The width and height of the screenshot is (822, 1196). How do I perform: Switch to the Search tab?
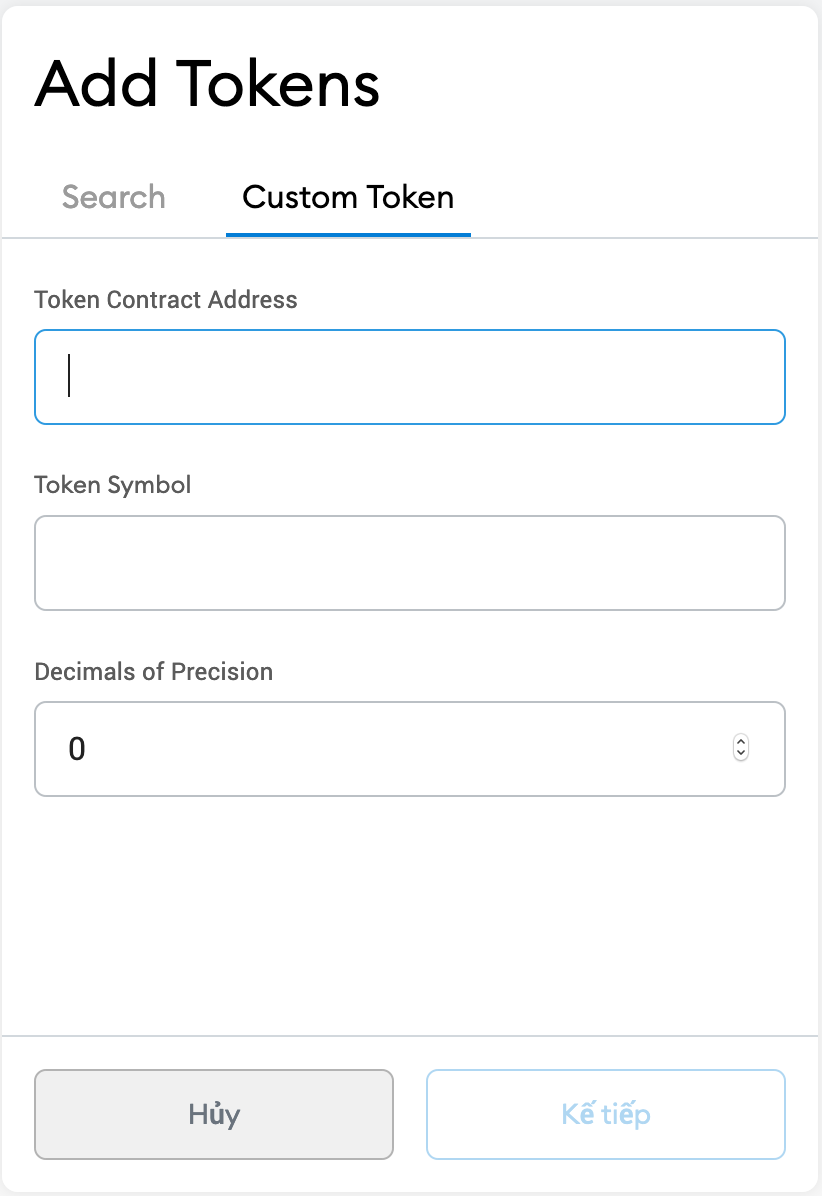[114, 198]
